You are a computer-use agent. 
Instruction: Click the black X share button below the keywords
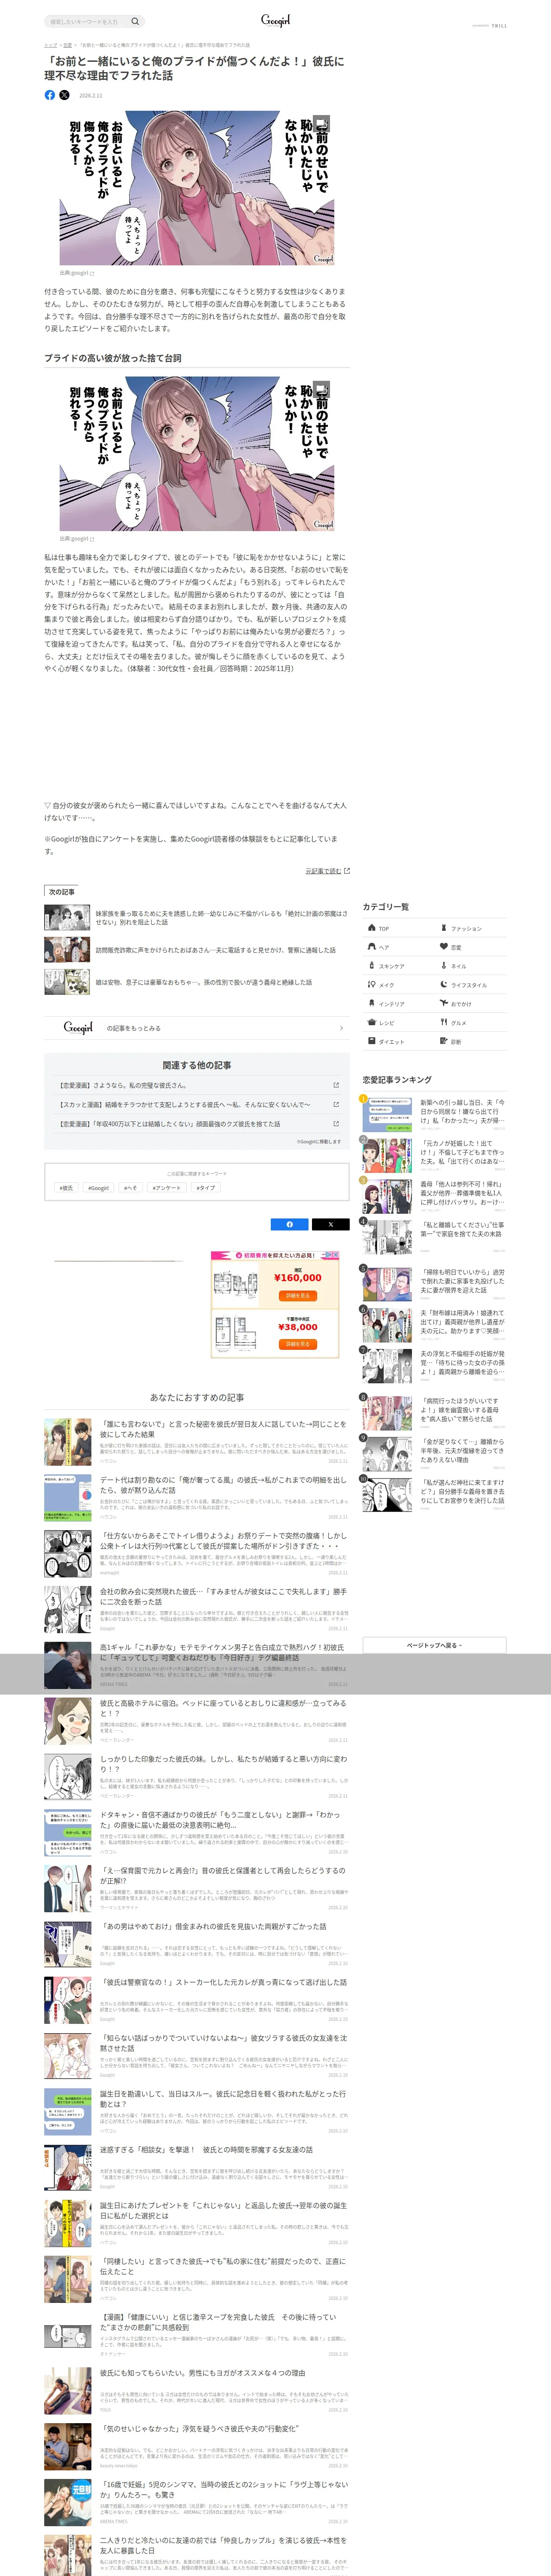click(331, 1224)
